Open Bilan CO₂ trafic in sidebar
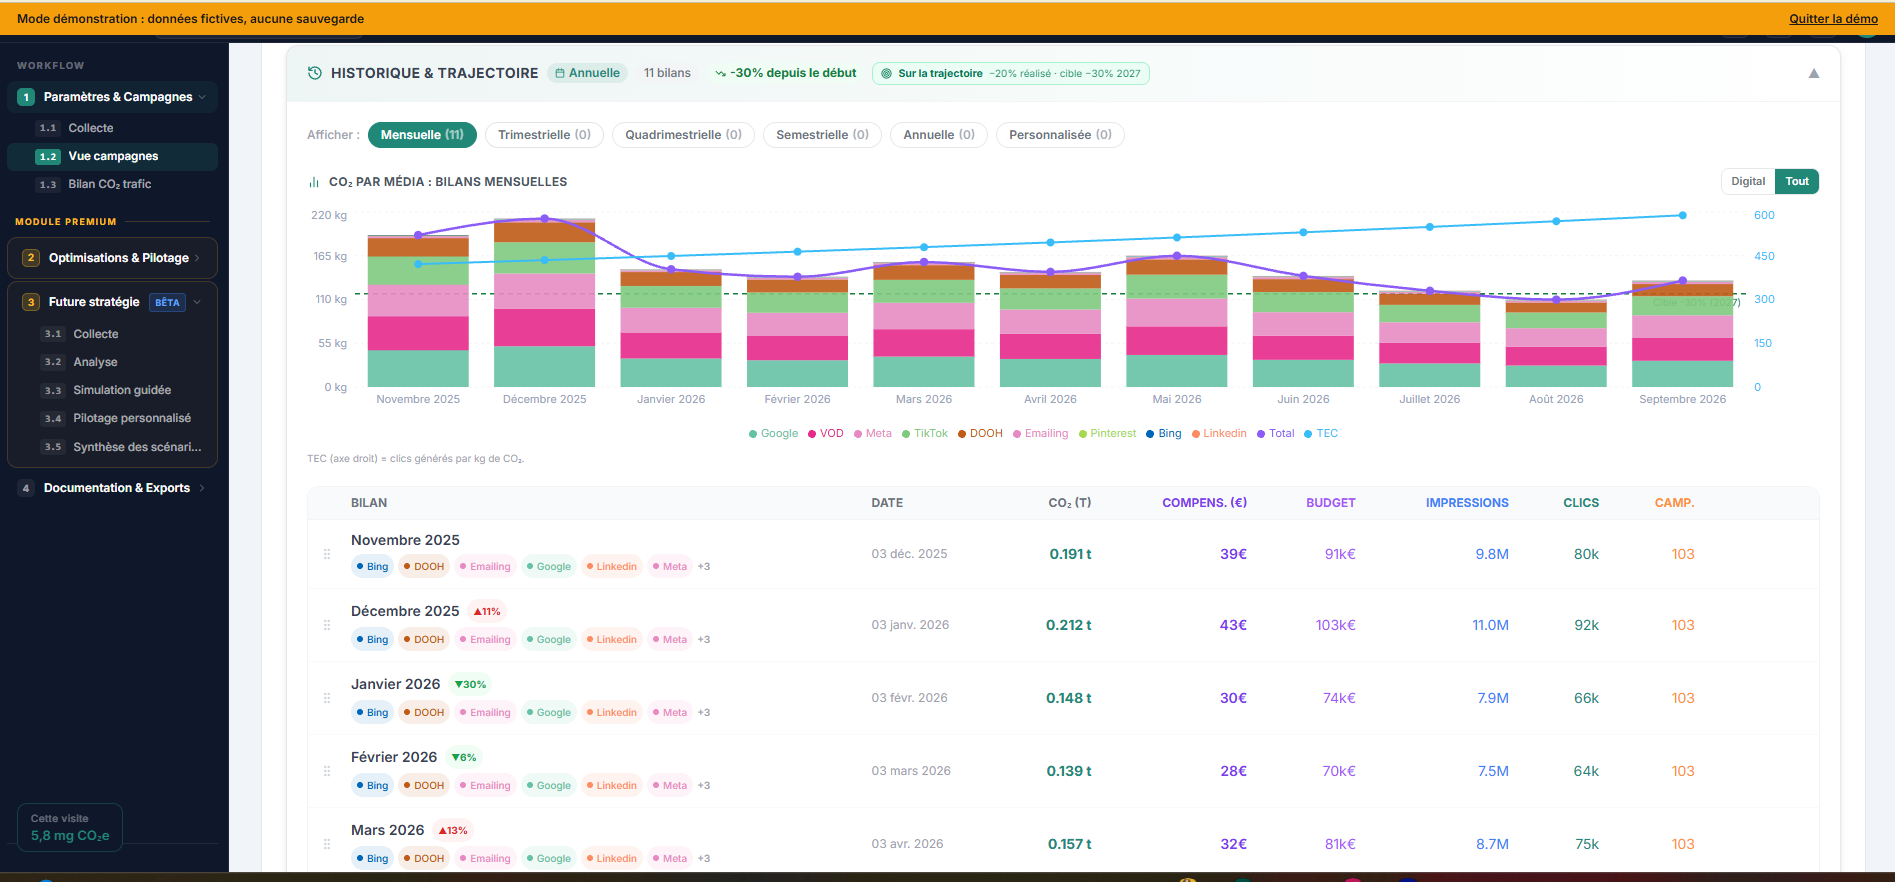The width and height of the screenshot is (1895, 882). (112, 184)
